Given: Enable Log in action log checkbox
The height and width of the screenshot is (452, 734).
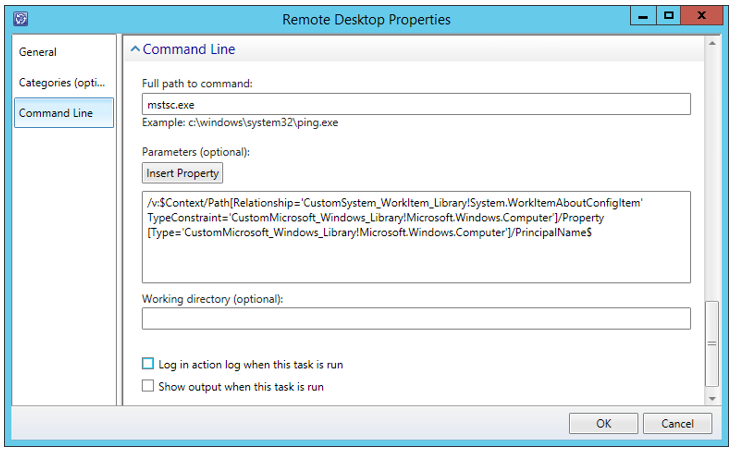Looking at the screenshot, I should (149, 365).
